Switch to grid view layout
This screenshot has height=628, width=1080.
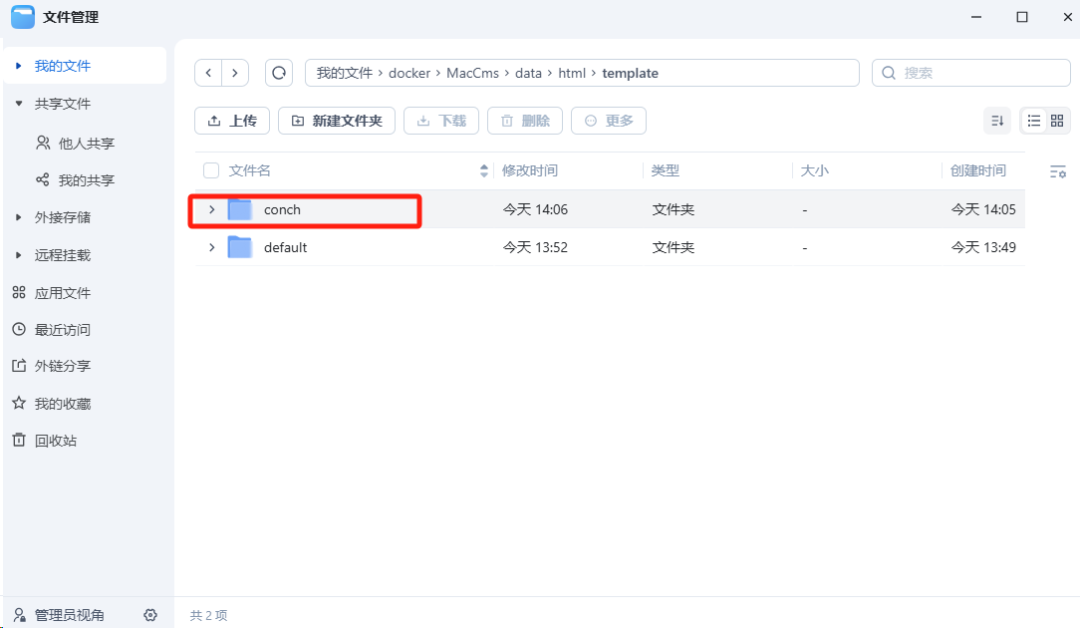click(x=1057, y=121)
